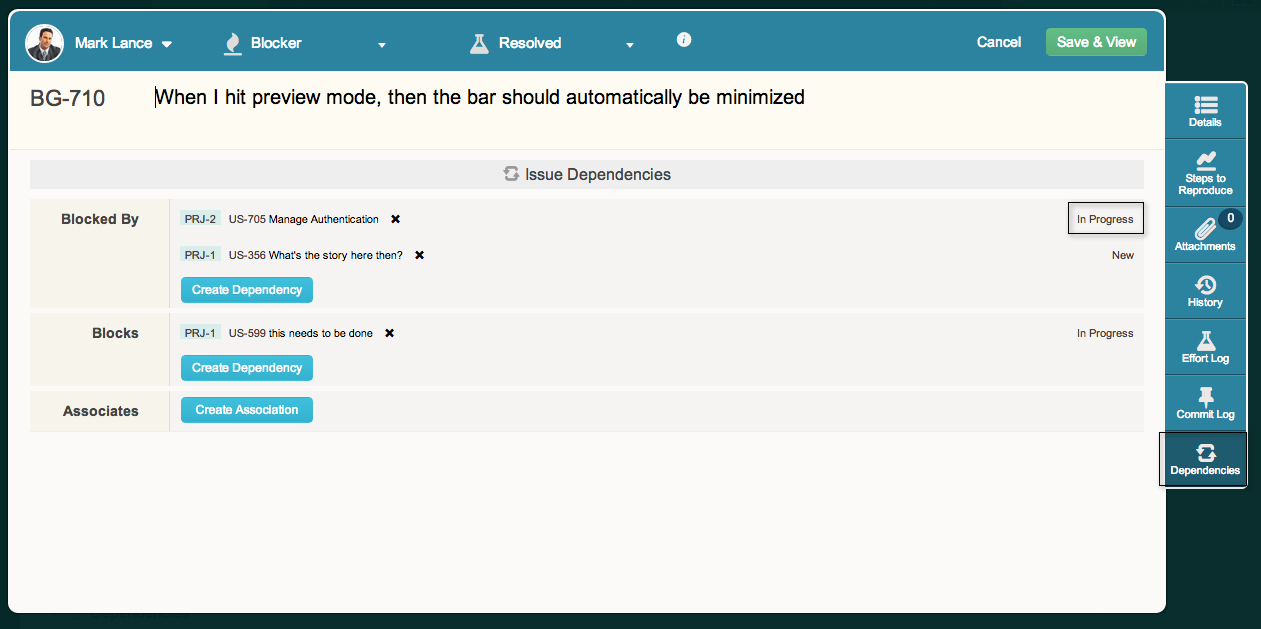This screenshot has height=629, width=1261.
Task: Click the issue title text field
Action: [480, 98]
